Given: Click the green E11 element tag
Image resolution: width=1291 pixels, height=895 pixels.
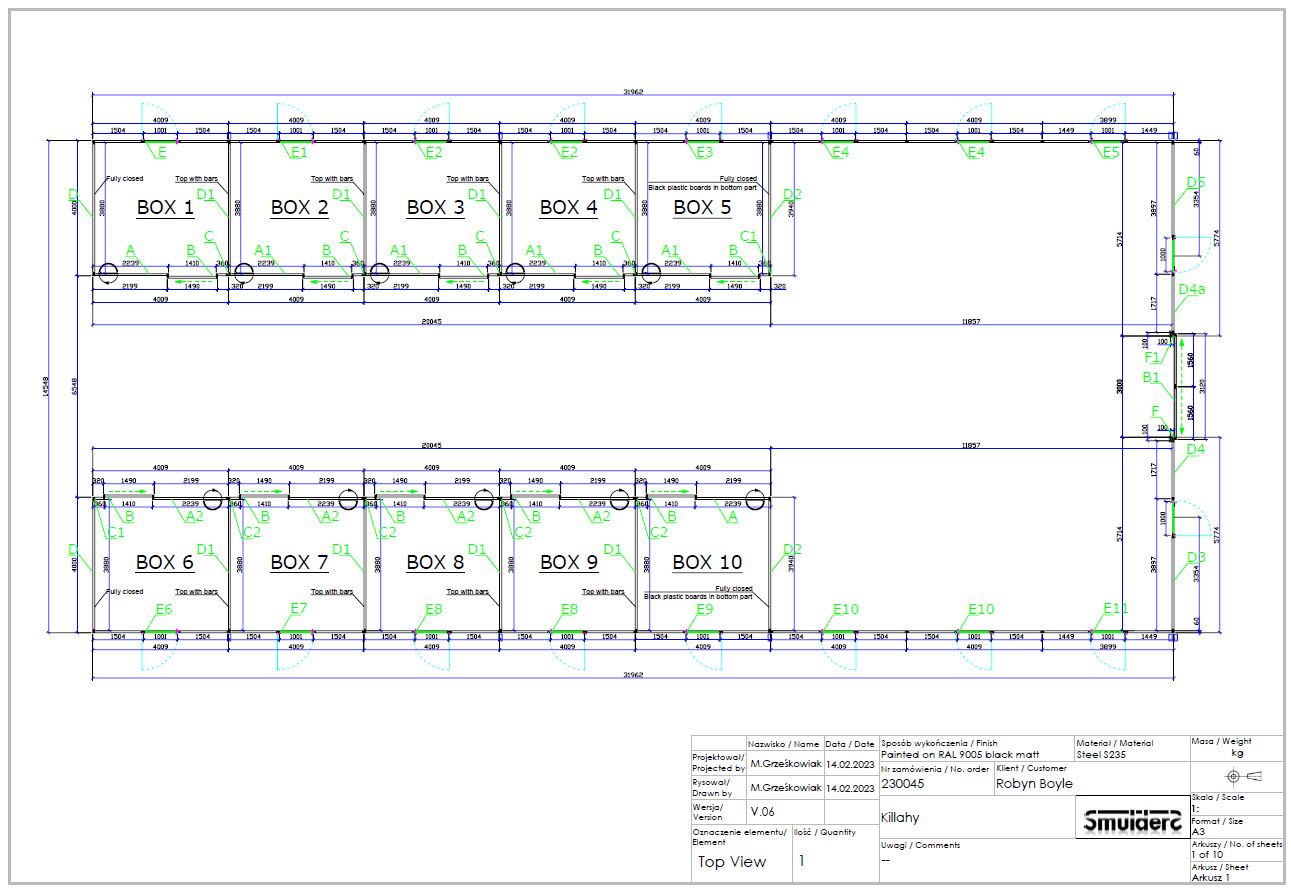Looking at the screenshot, I should point(1115,609).
